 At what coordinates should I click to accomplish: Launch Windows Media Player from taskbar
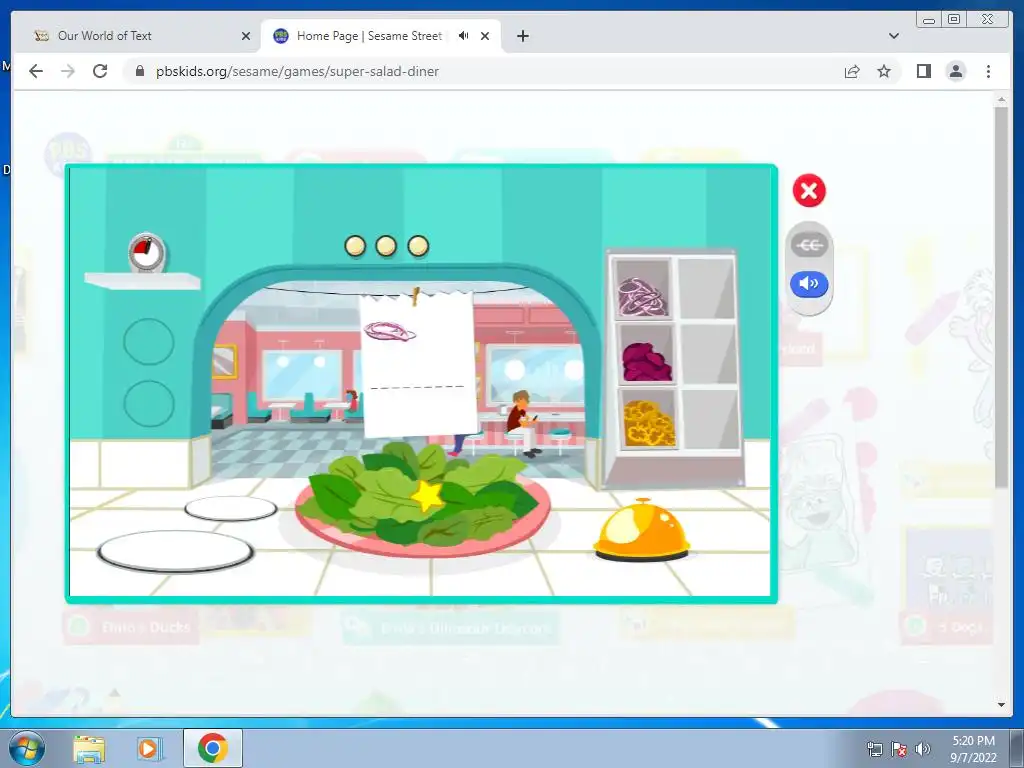point(149,749)
